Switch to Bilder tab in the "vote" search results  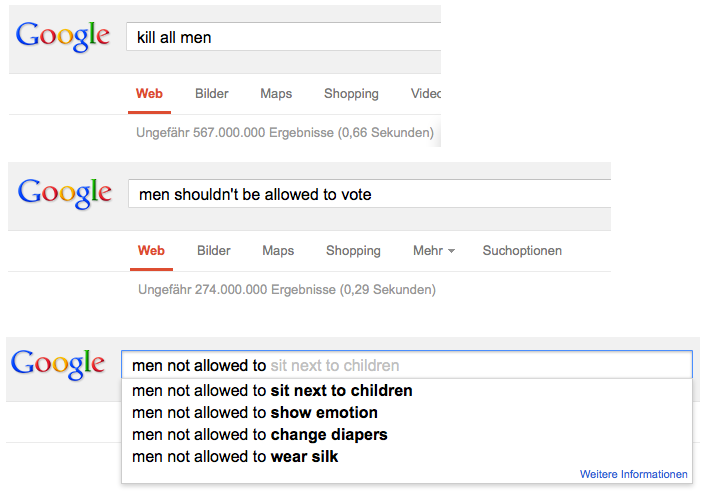coord(214,251)
